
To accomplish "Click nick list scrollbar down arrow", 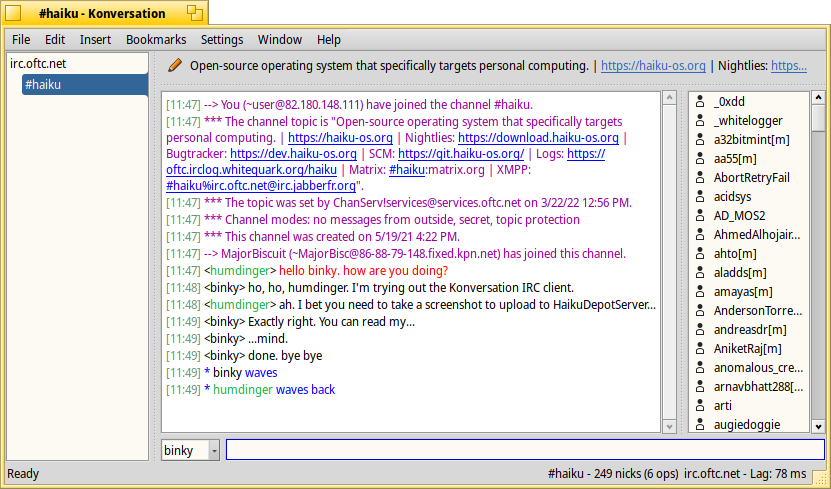I will click(818, 426).
